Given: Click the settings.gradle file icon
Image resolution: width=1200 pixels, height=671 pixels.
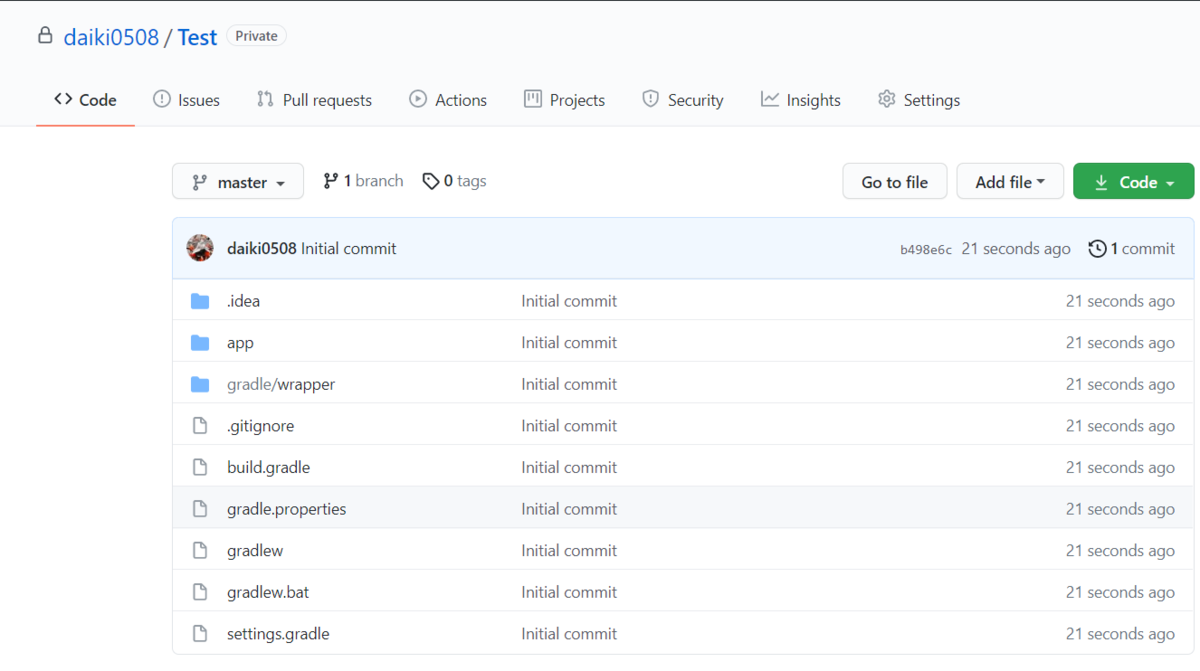Looking at the screenshot, I should pos(200,633).
